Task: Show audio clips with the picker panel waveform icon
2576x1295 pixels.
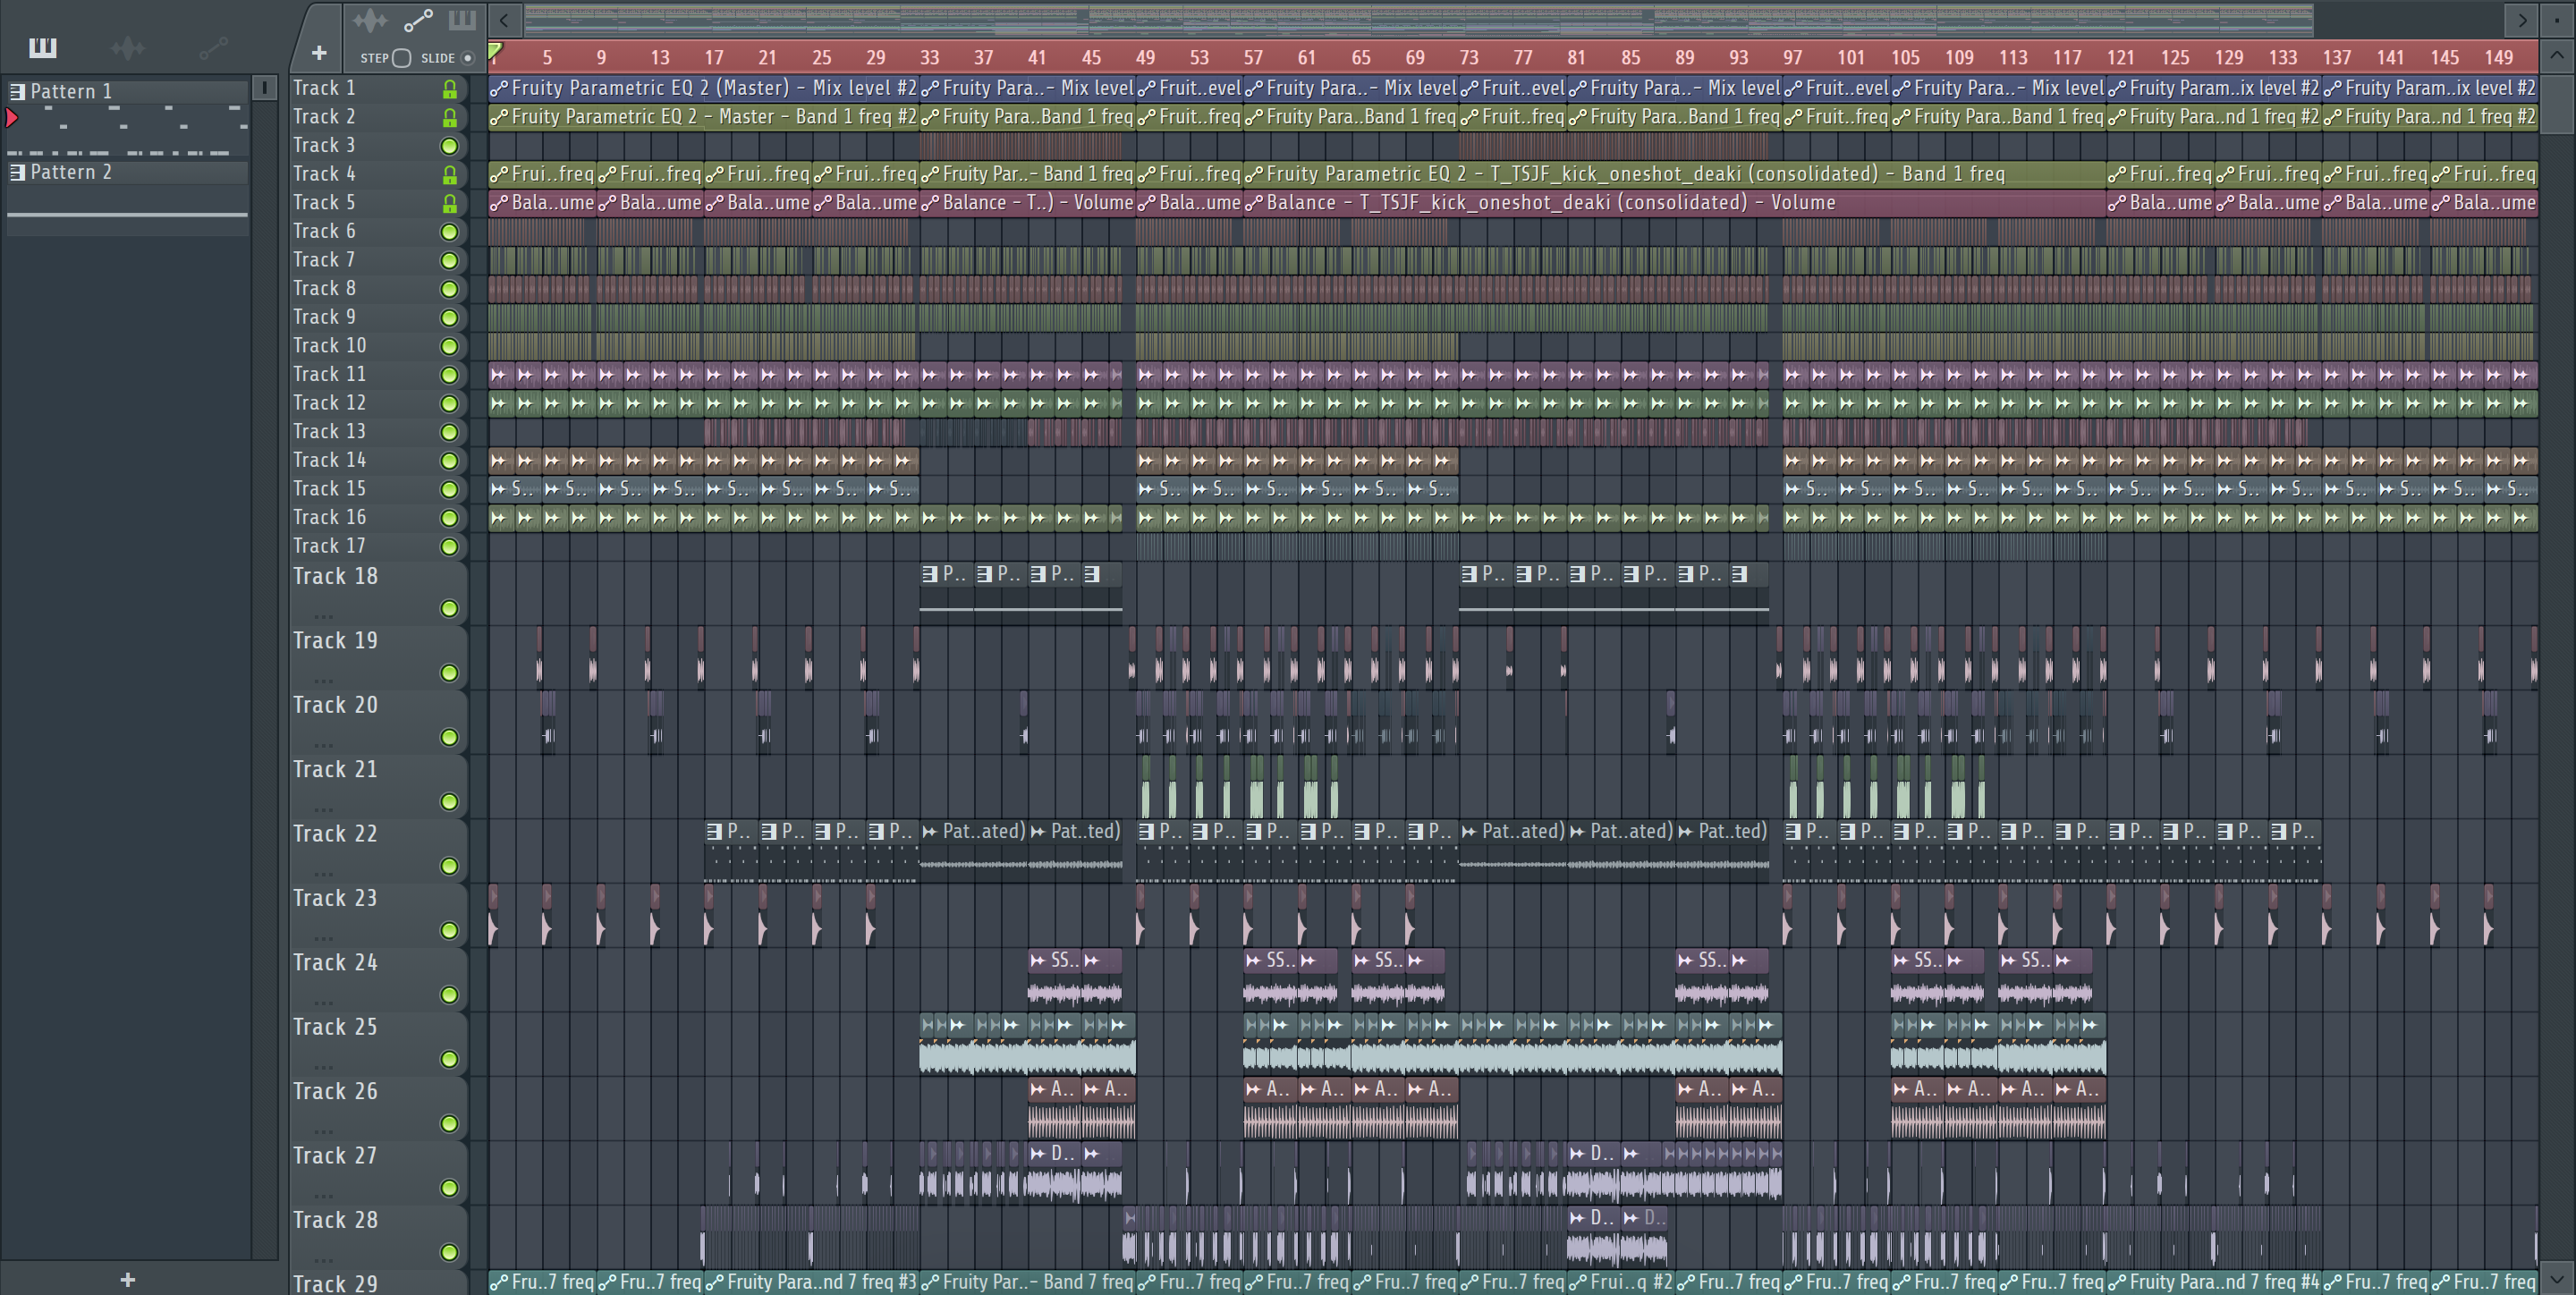Action: tap(128, 47)
